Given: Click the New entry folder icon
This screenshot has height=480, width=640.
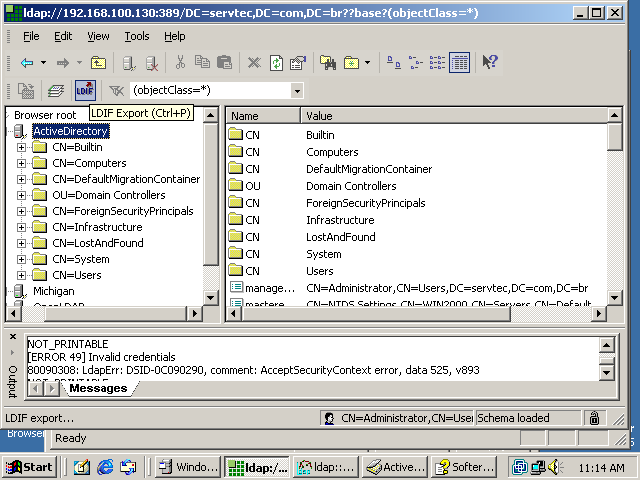Looking at the screenshot, I should click(x=351, y=63).
